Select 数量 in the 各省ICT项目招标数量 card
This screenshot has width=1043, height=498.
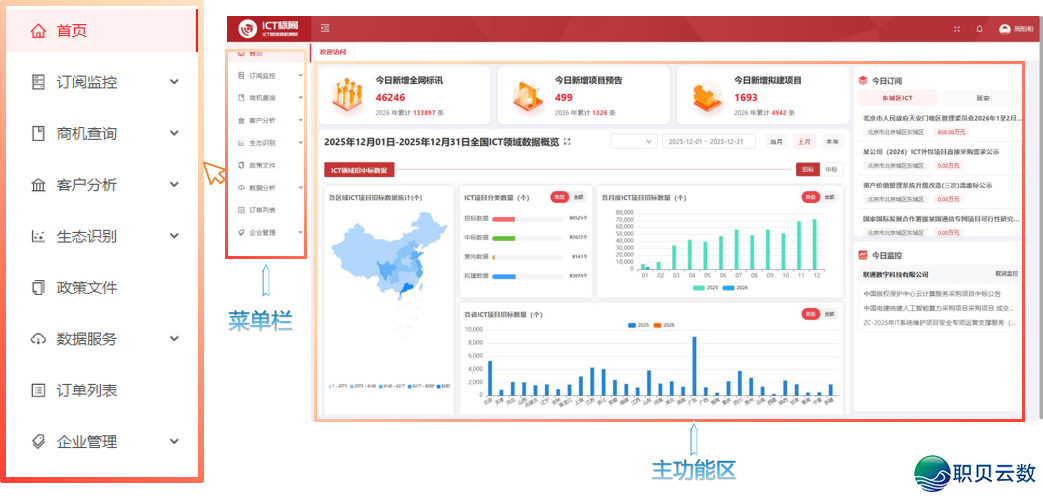(810, 314)
